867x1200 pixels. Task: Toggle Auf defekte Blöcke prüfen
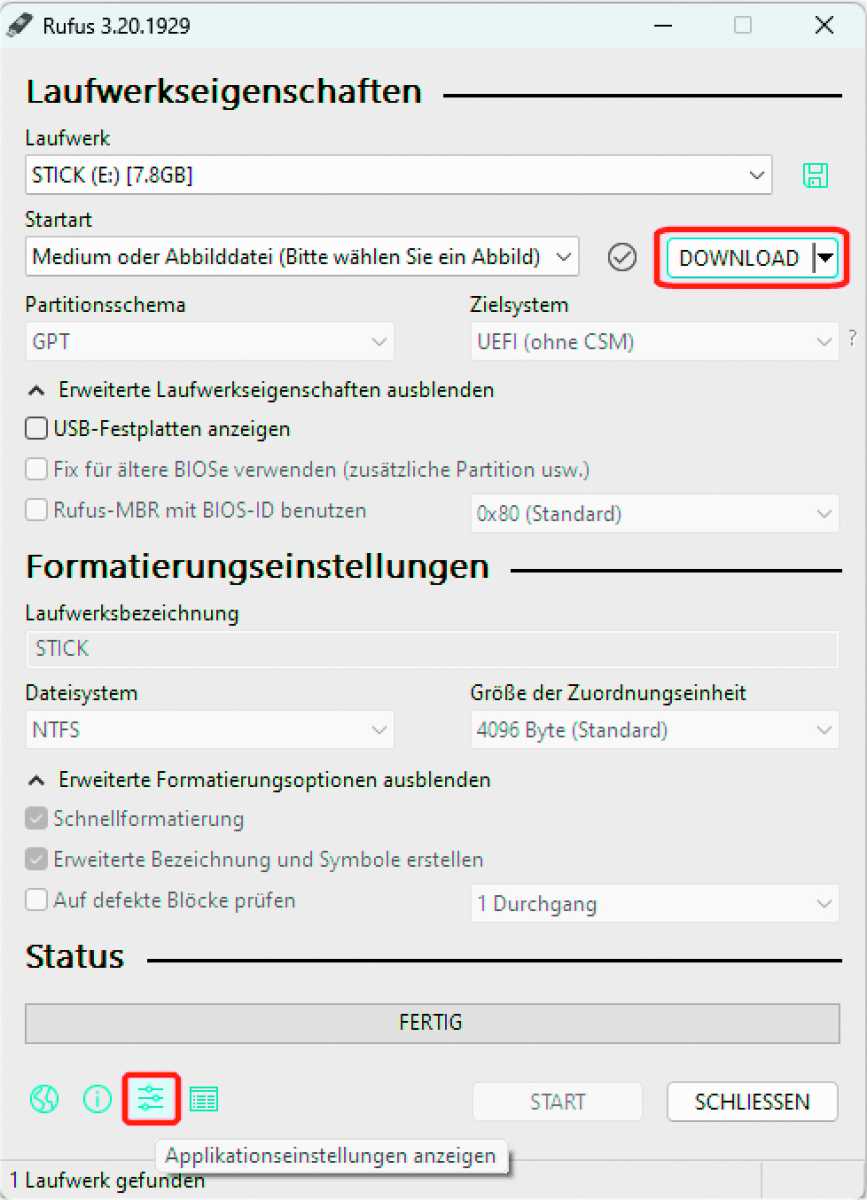point(37,900)
